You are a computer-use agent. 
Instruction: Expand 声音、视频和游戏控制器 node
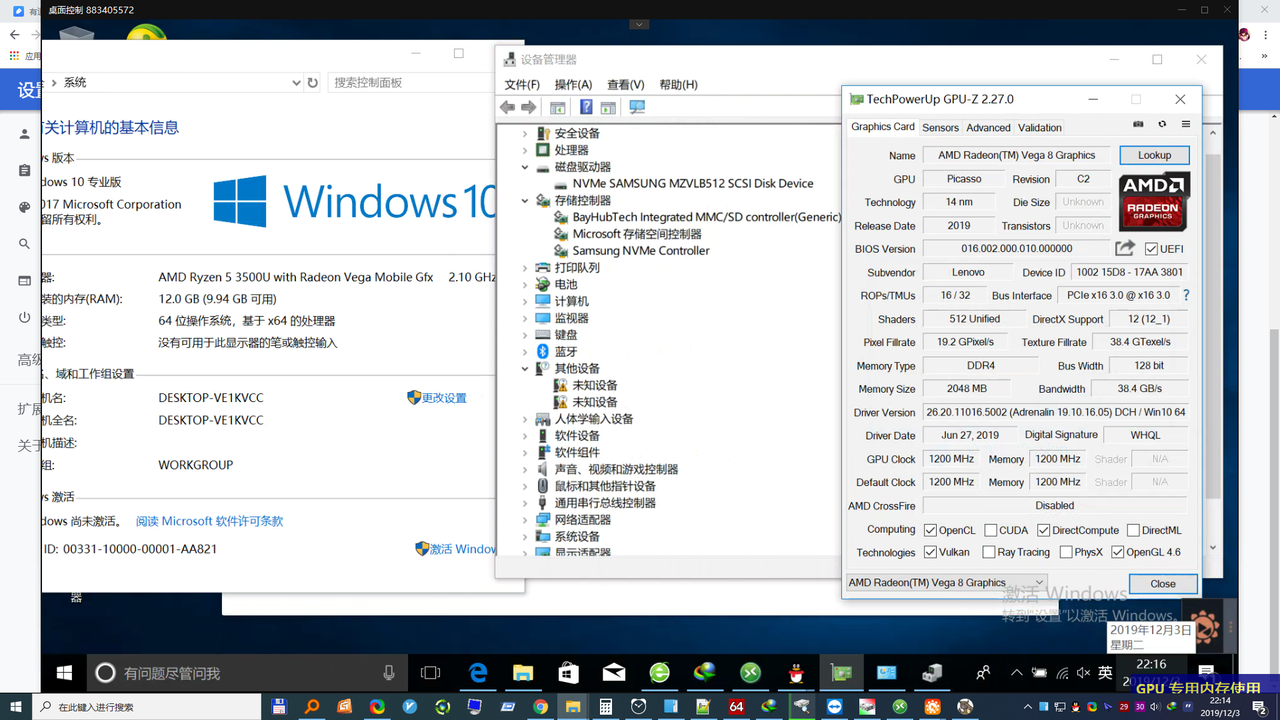coord(525,469)
